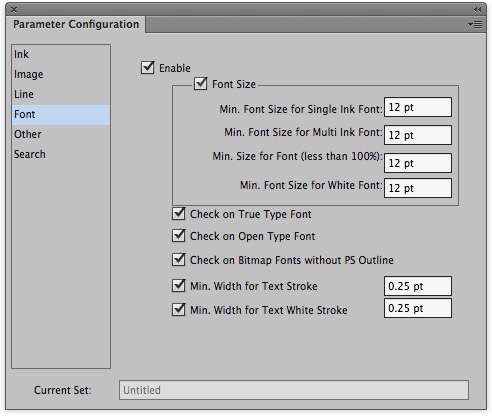Toggle Min. Width for Text Stroke checkbox
Viewport: 492px width, 417px height.
tap(179, 286)
